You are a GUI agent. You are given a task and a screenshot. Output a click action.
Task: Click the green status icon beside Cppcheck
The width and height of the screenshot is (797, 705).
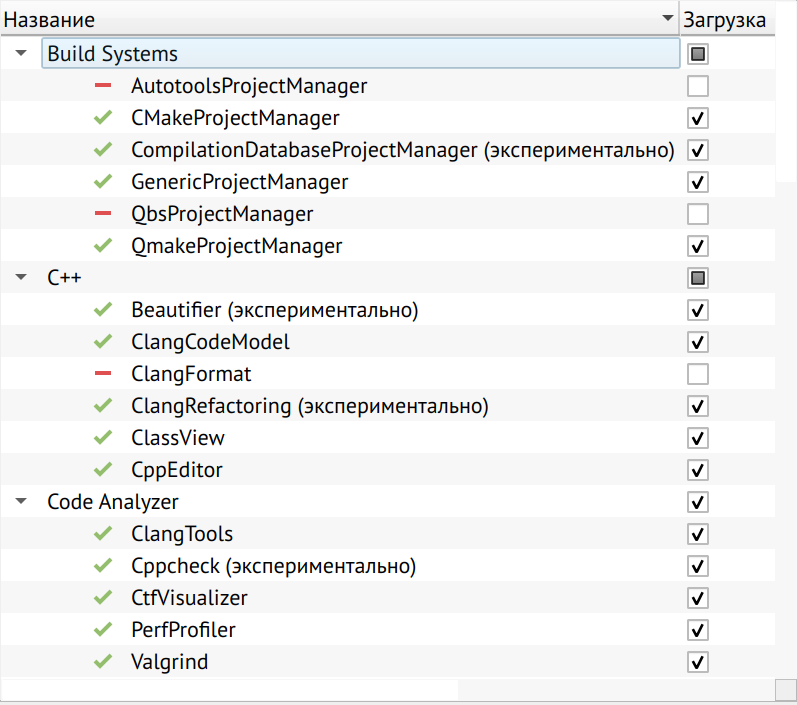coord(103,566)
